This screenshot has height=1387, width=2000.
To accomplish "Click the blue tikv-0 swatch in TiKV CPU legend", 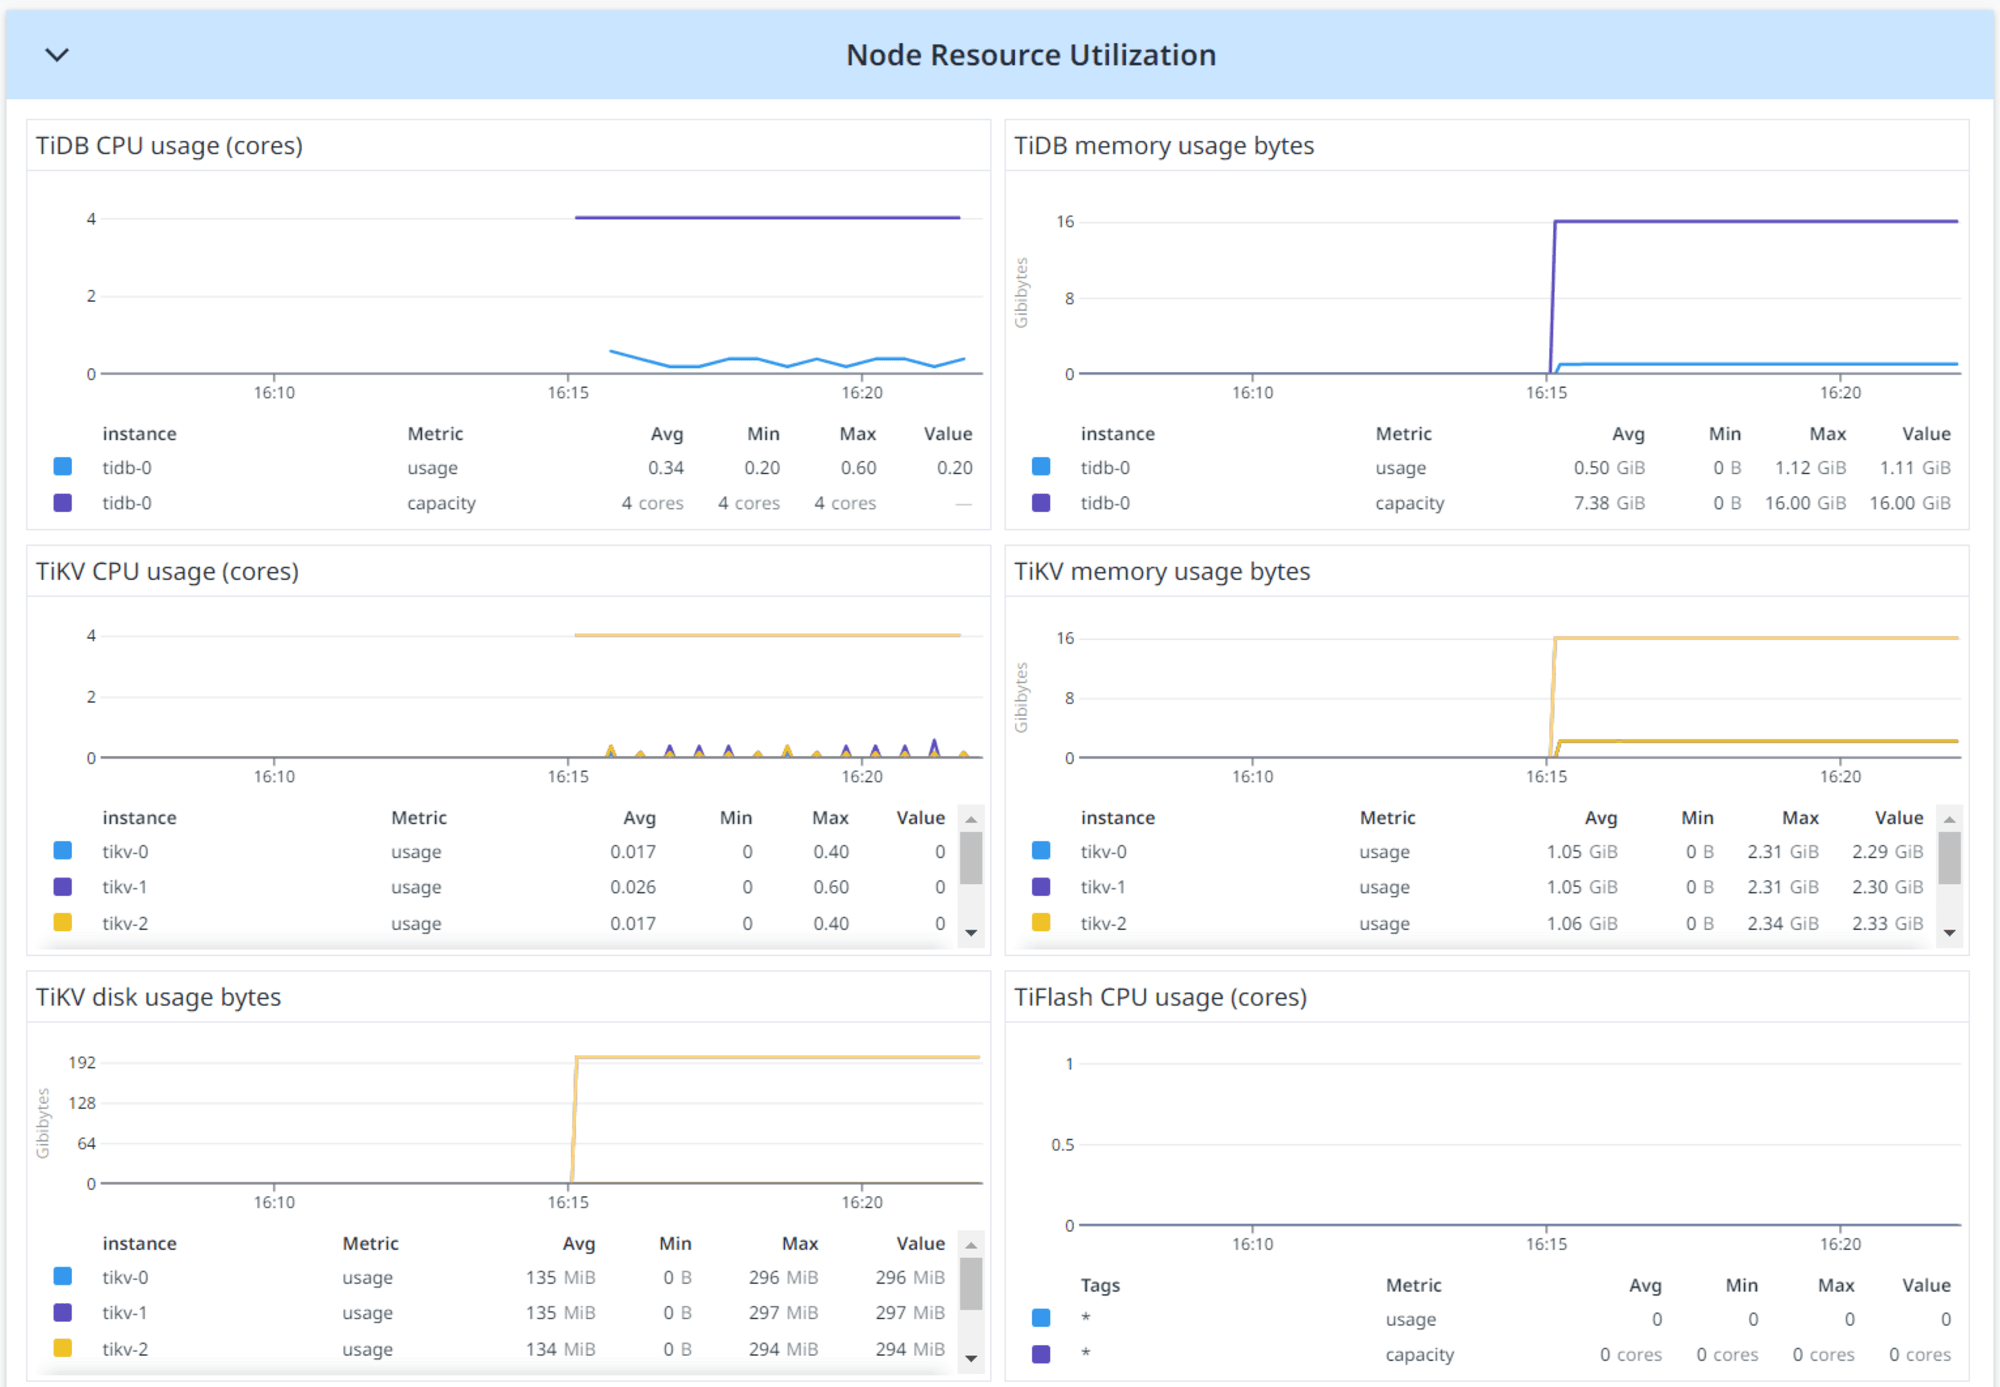I will point(62,851).
